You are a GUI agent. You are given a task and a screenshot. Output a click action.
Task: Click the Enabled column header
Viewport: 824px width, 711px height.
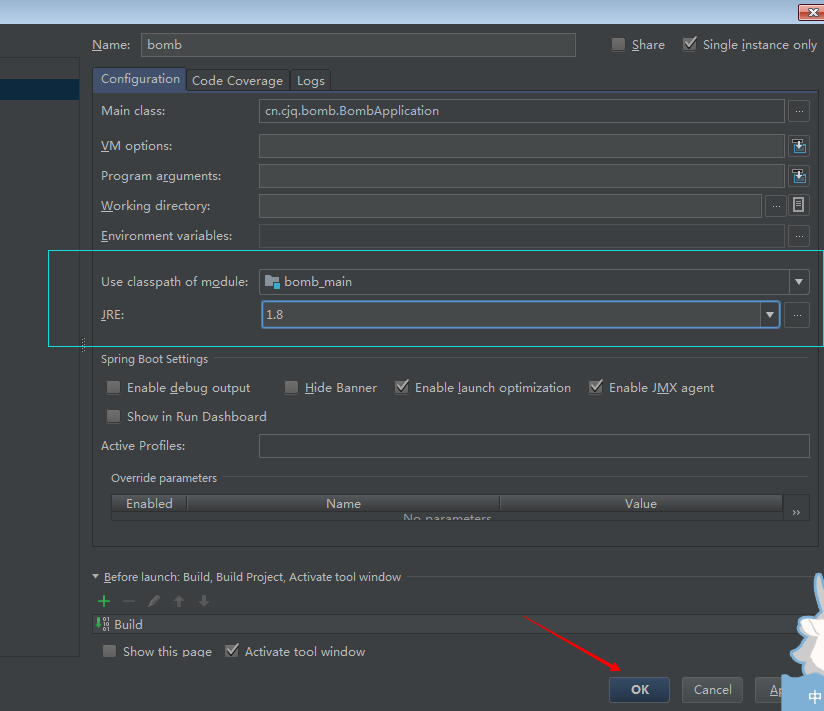coord(149,503)
